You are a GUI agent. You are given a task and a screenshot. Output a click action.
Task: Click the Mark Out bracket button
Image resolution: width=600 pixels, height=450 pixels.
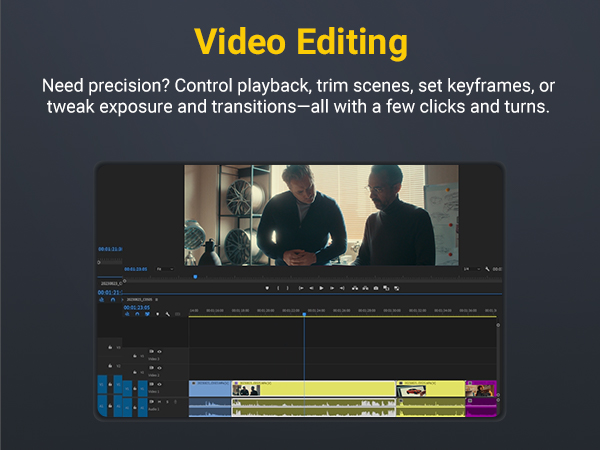288,288
